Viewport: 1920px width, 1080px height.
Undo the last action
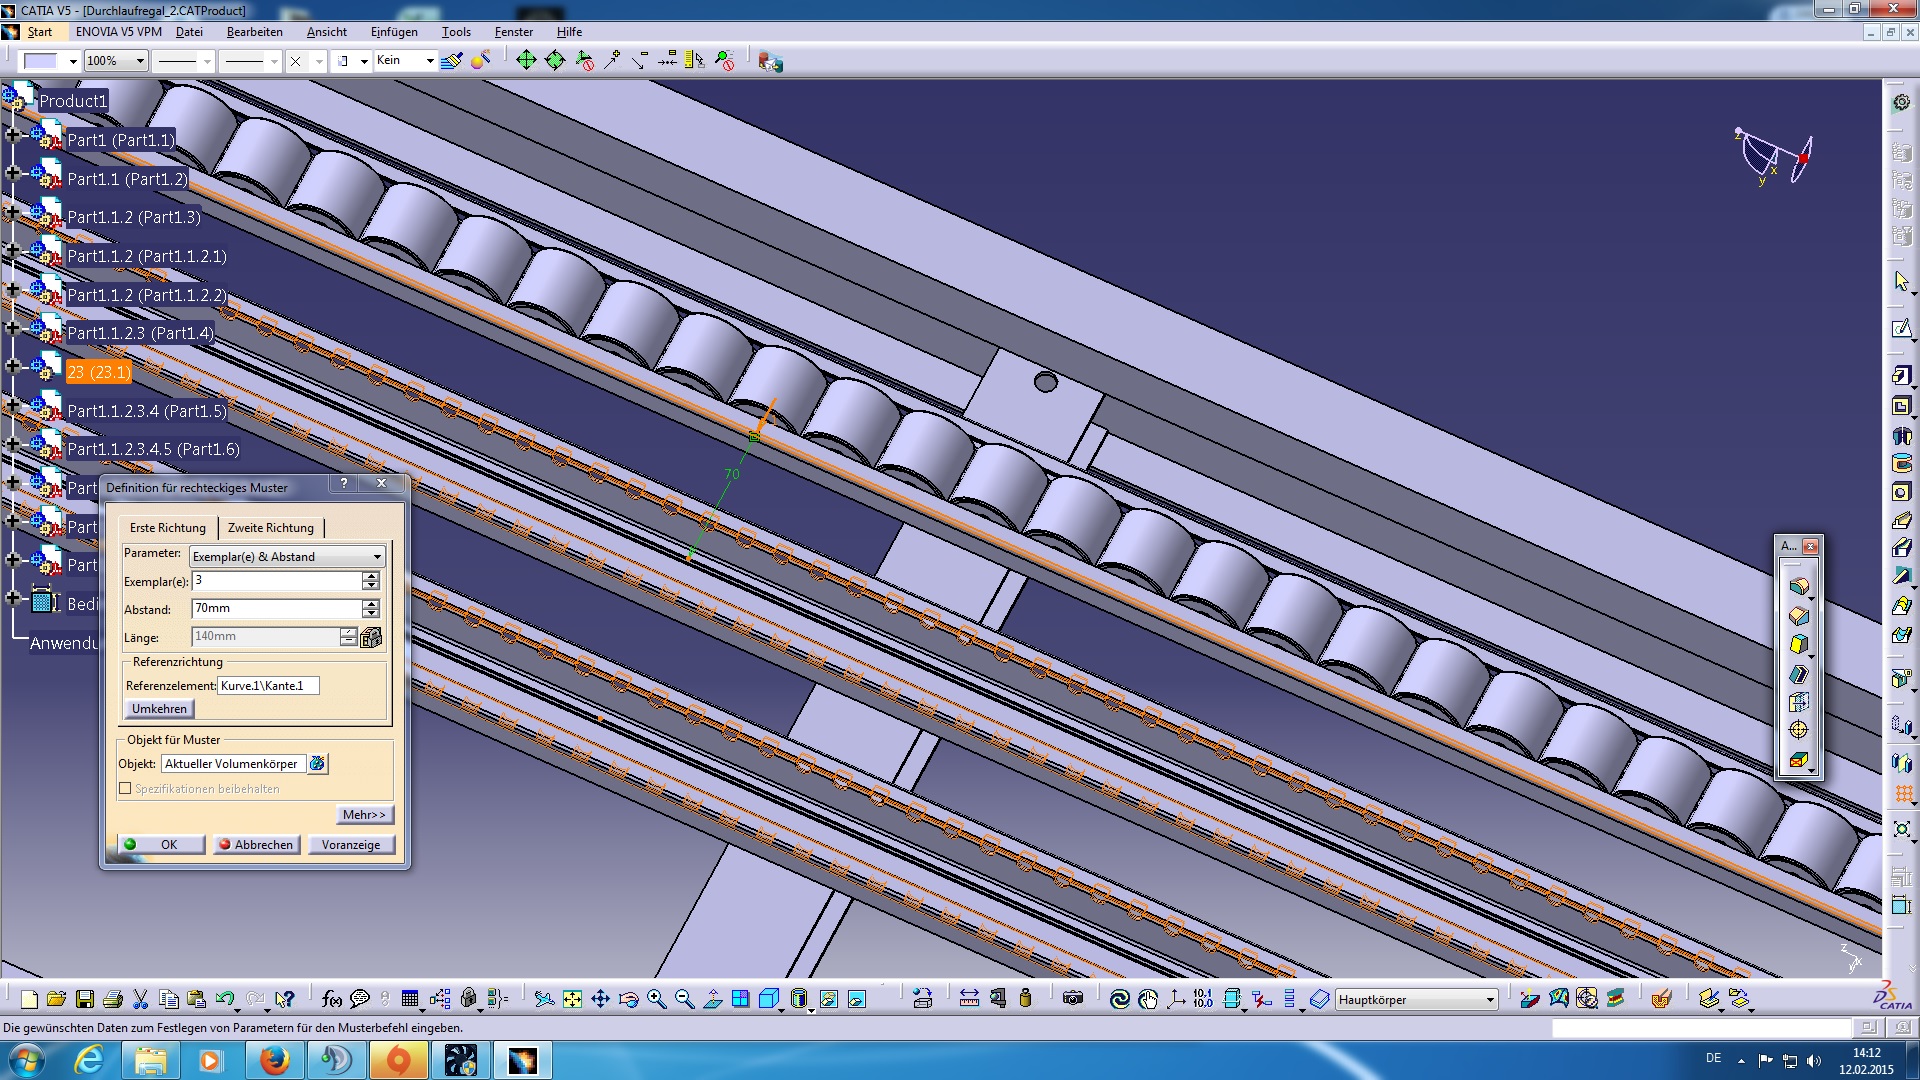click(225, 999)
